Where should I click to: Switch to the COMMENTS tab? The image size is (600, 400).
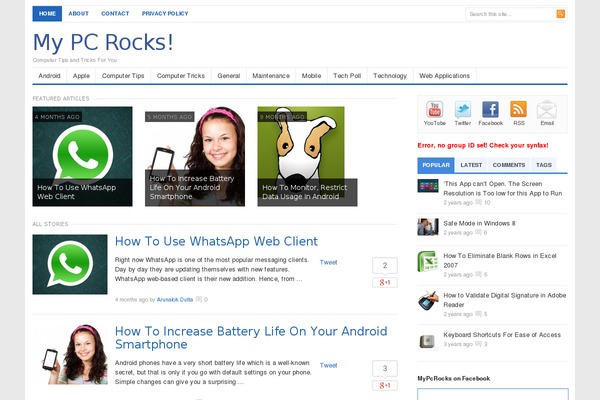click(x=509, y=165)
